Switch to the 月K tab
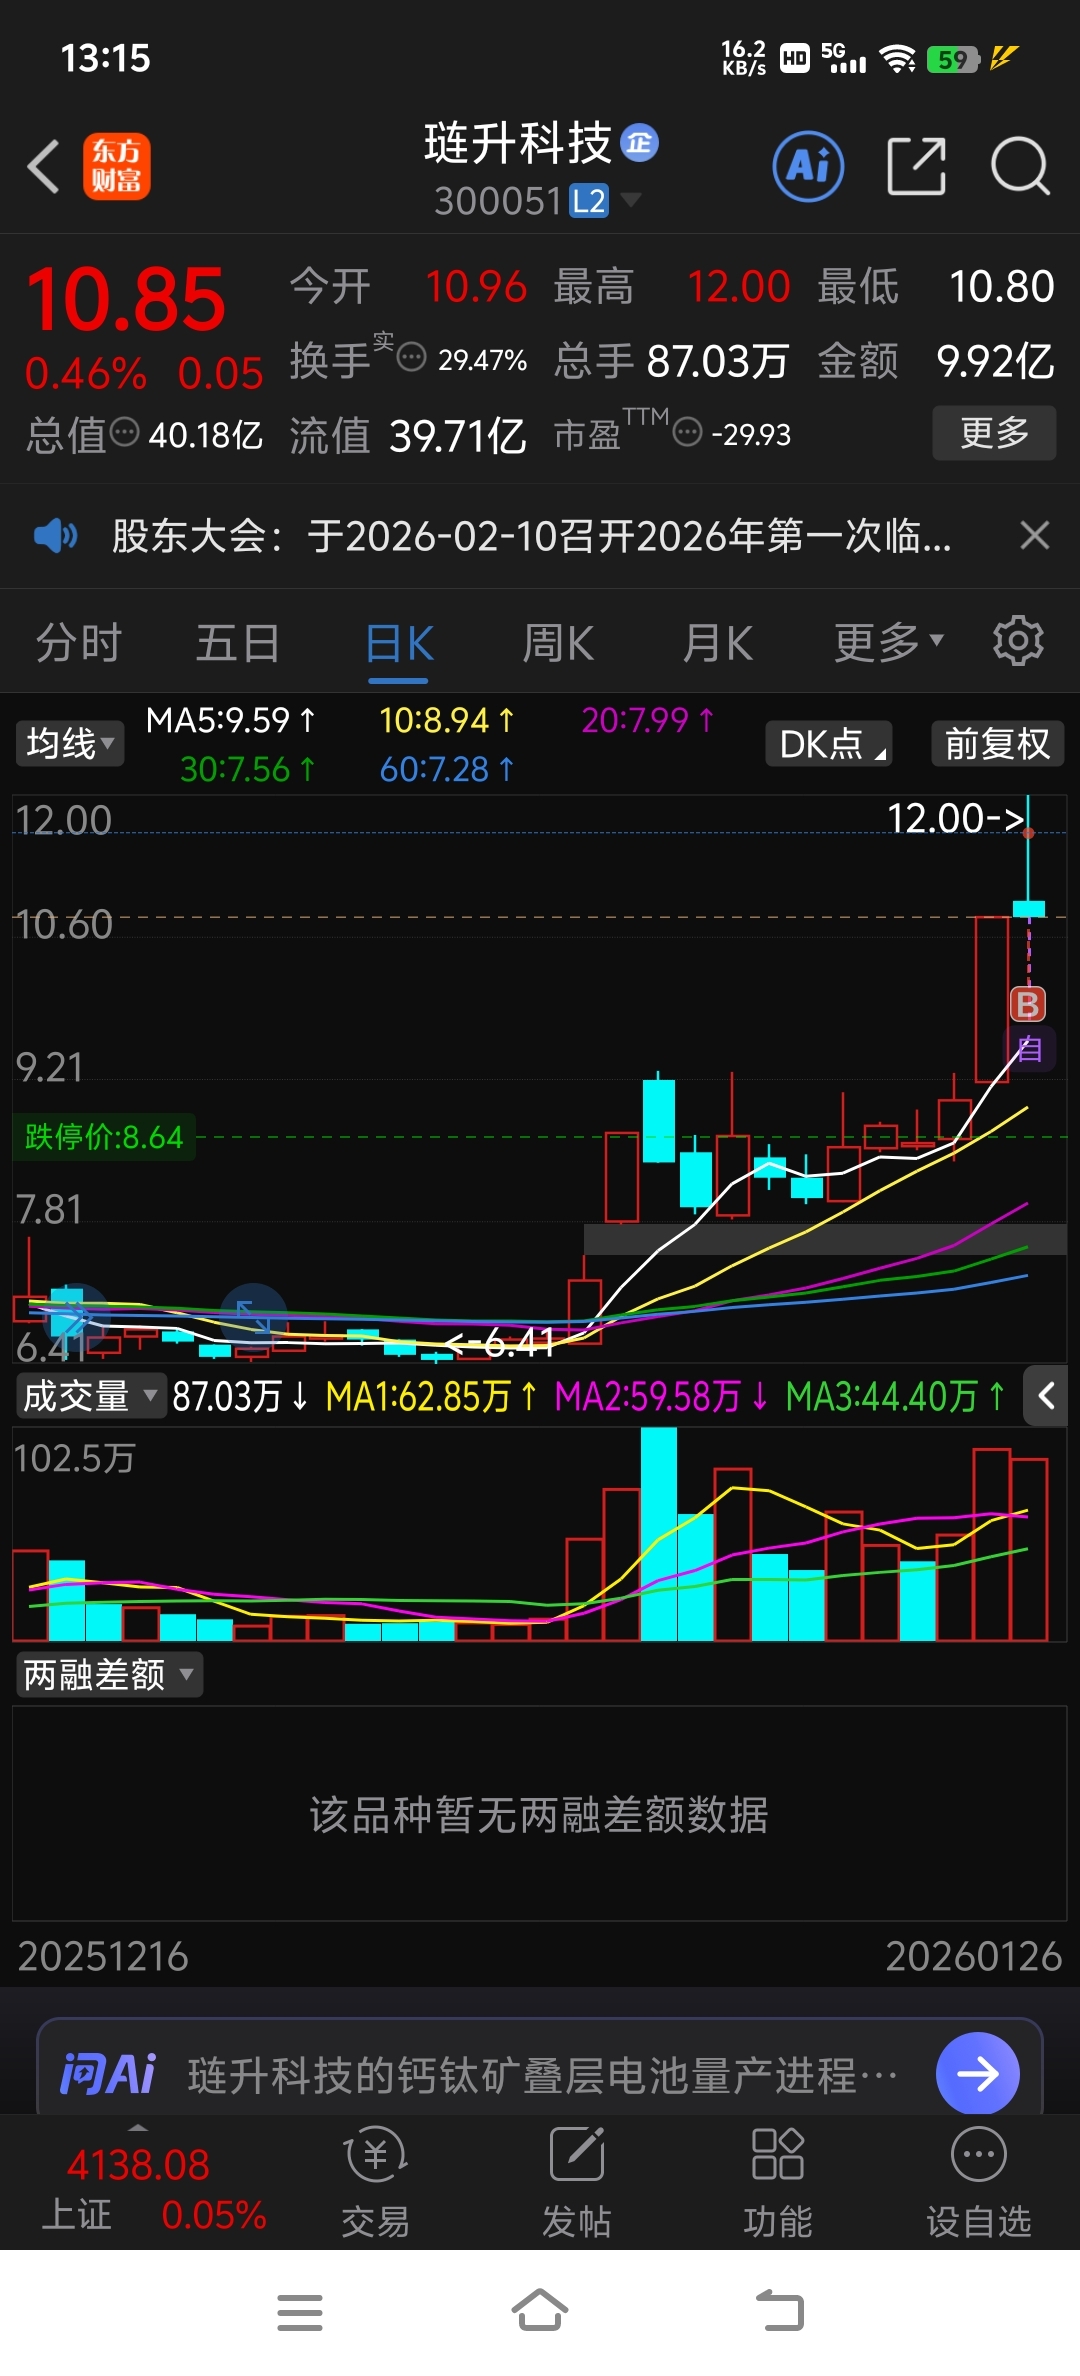The image size is (1080, 2376). click(x=718, y=643)
